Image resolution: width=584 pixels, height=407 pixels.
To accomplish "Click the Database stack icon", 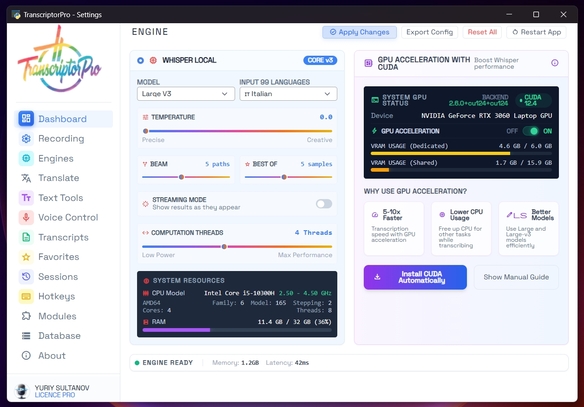I will point(26,336).
